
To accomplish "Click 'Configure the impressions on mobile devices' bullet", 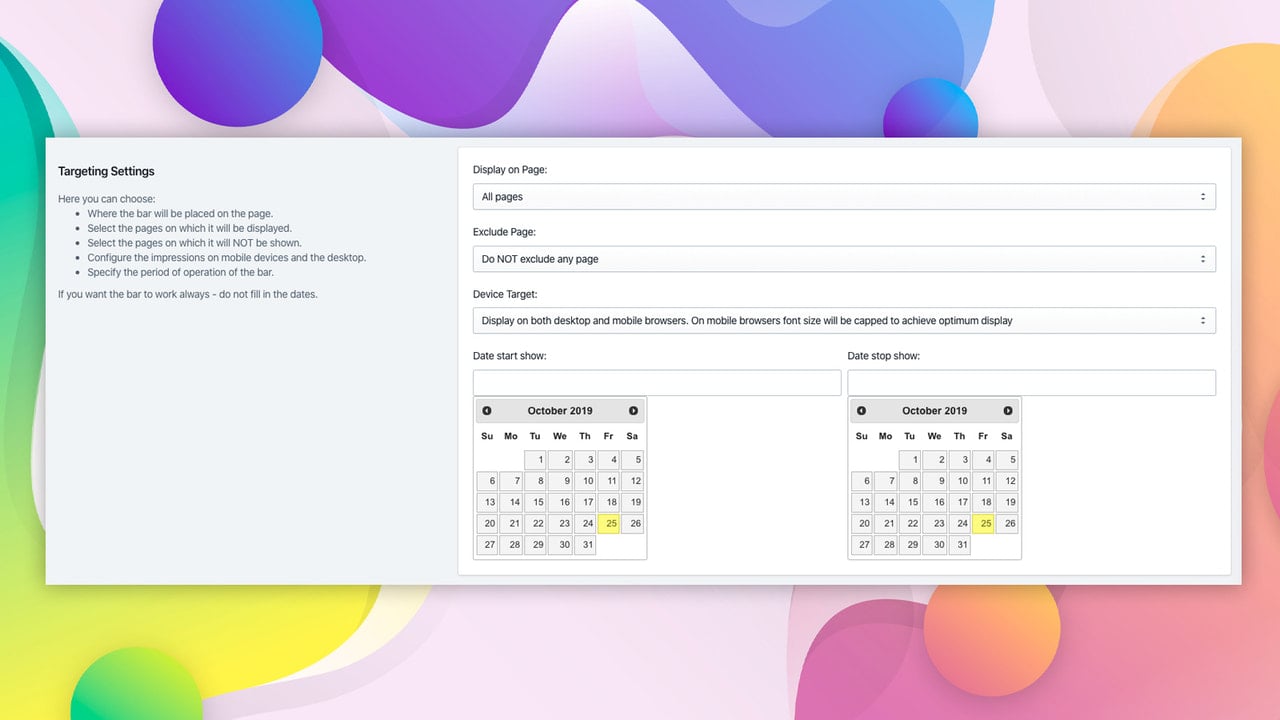I will click(227, 257).
